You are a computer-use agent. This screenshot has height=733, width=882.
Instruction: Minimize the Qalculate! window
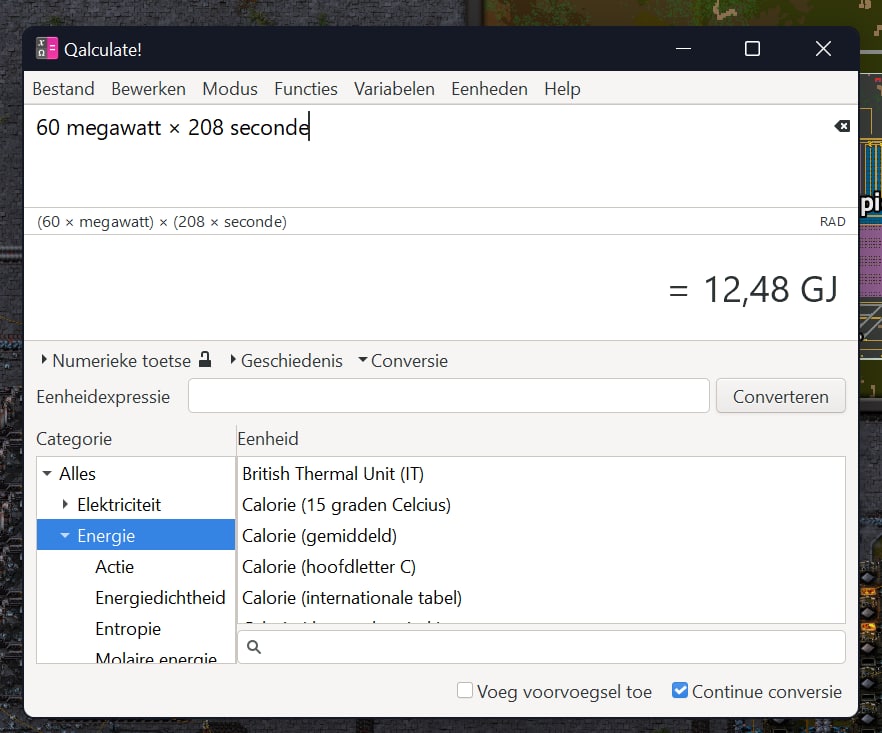pyautogui.click(x=683, y=48)
